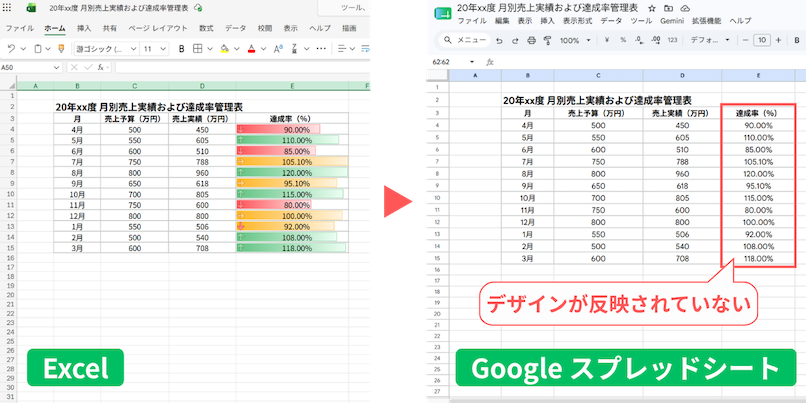Viewport: 806px width, 403px height.
Task: Click the Sheets メニュー search box
Action: click(x=464, y=40)
